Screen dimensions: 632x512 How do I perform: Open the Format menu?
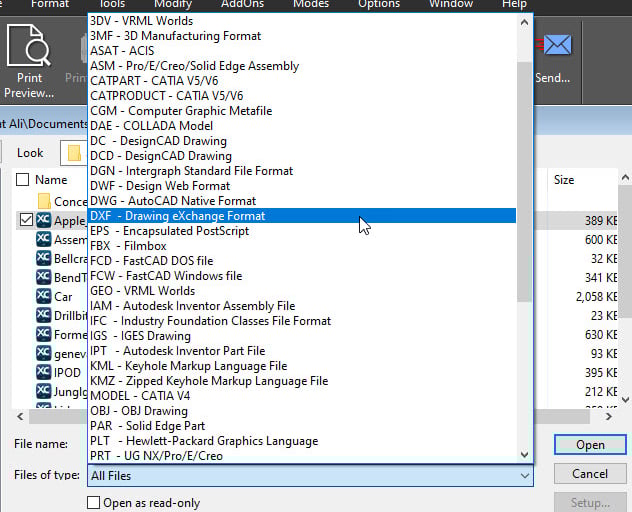(x=50, y=4)
